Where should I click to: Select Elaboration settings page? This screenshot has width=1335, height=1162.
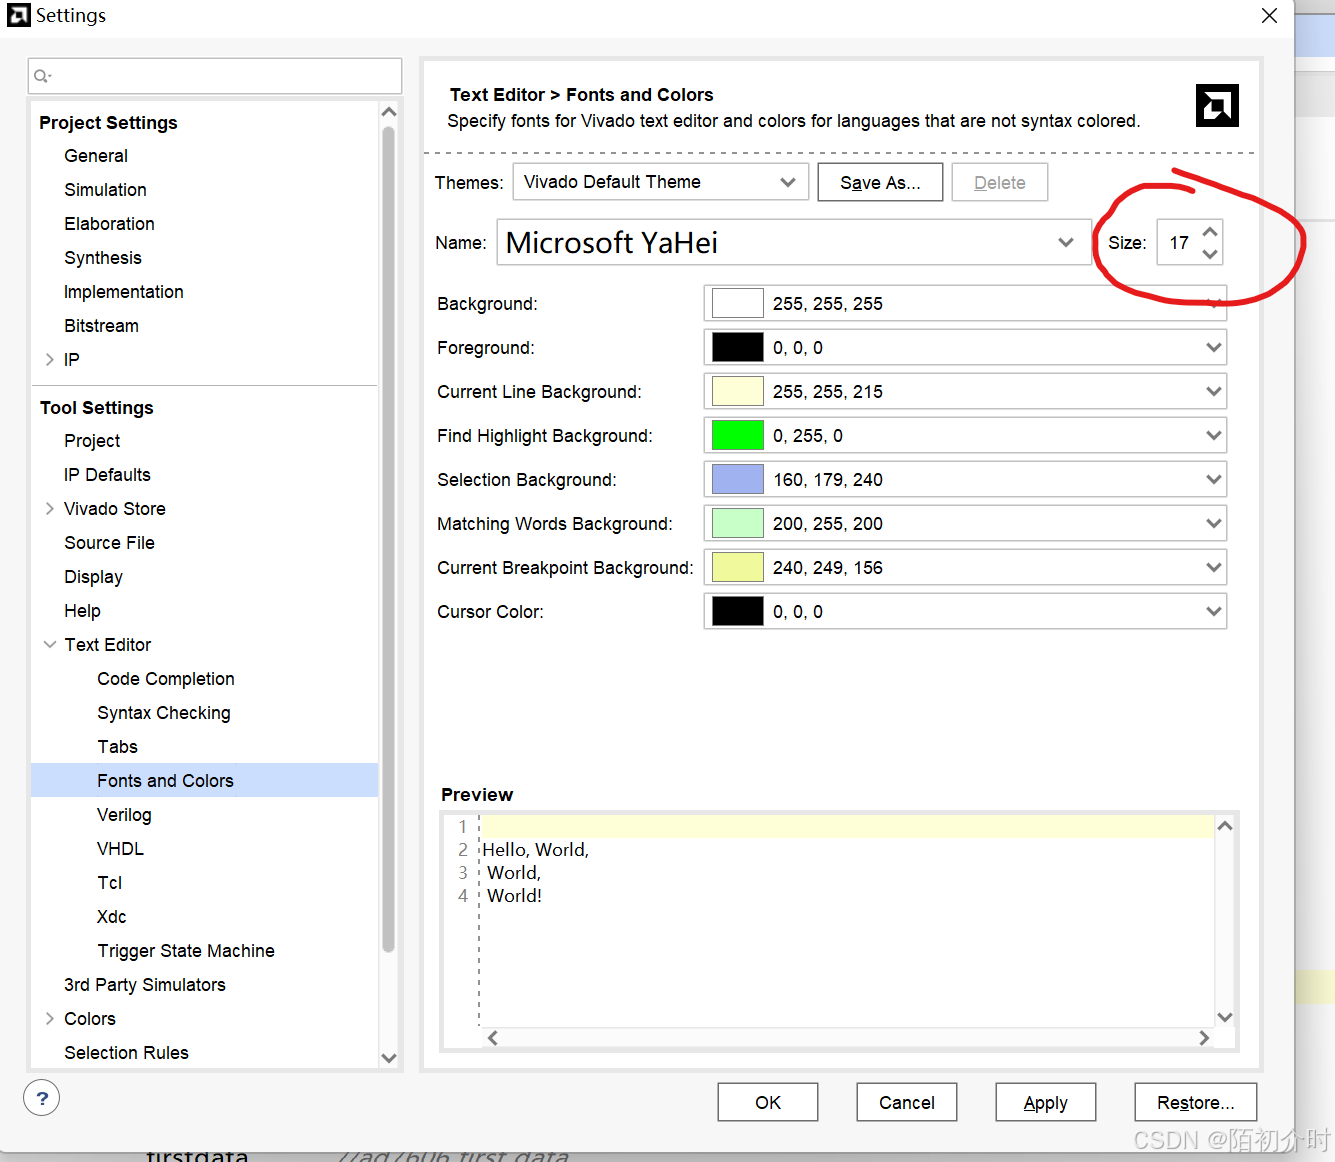coord(109,224)
